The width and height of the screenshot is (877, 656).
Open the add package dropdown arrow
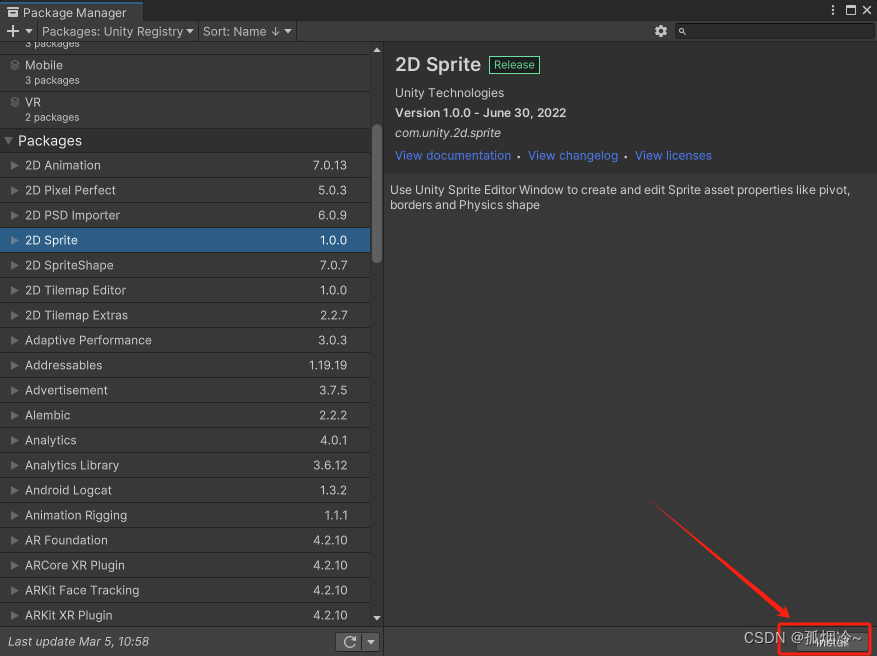pyautogui.click(x=29, y=31)
